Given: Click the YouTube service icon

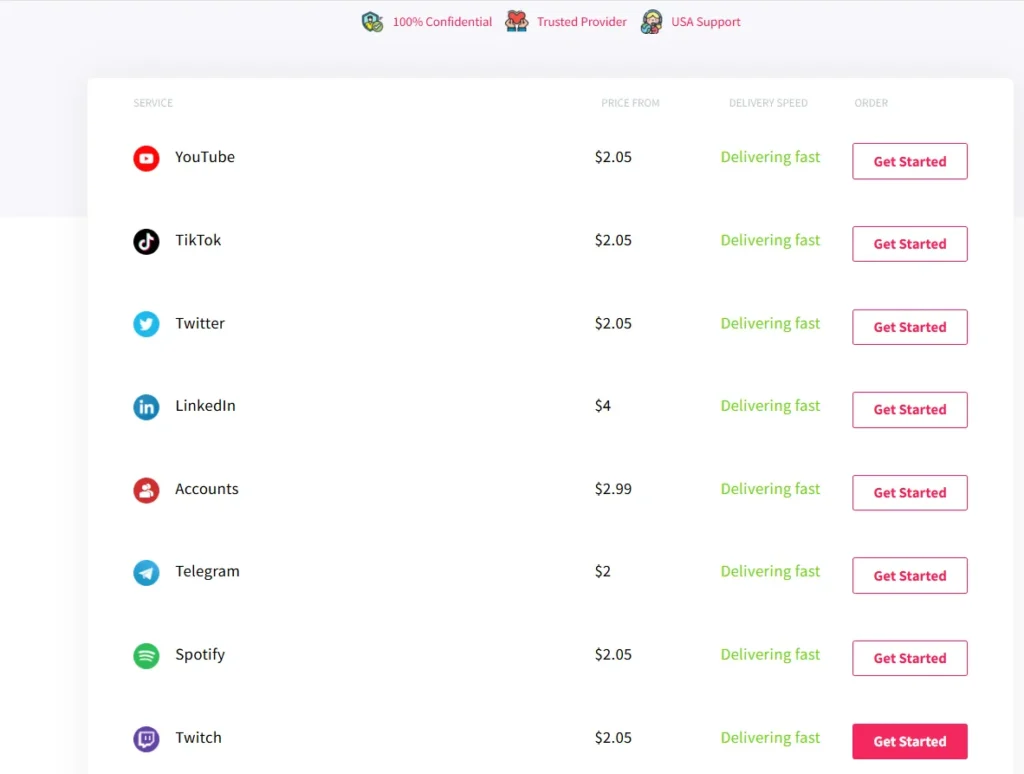Looking at the screenshot, I should pyautogui.click(x=146, y=158).
